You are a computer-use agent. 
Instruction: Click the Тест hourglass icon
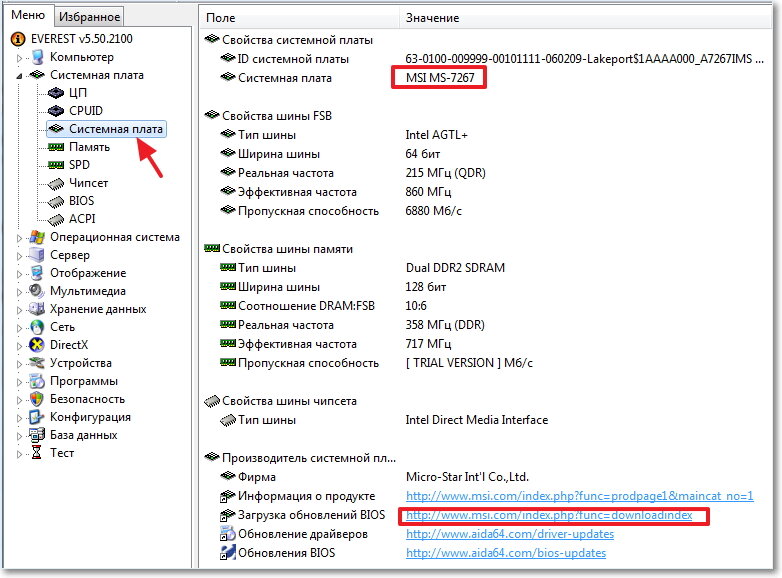coord(37,453)
